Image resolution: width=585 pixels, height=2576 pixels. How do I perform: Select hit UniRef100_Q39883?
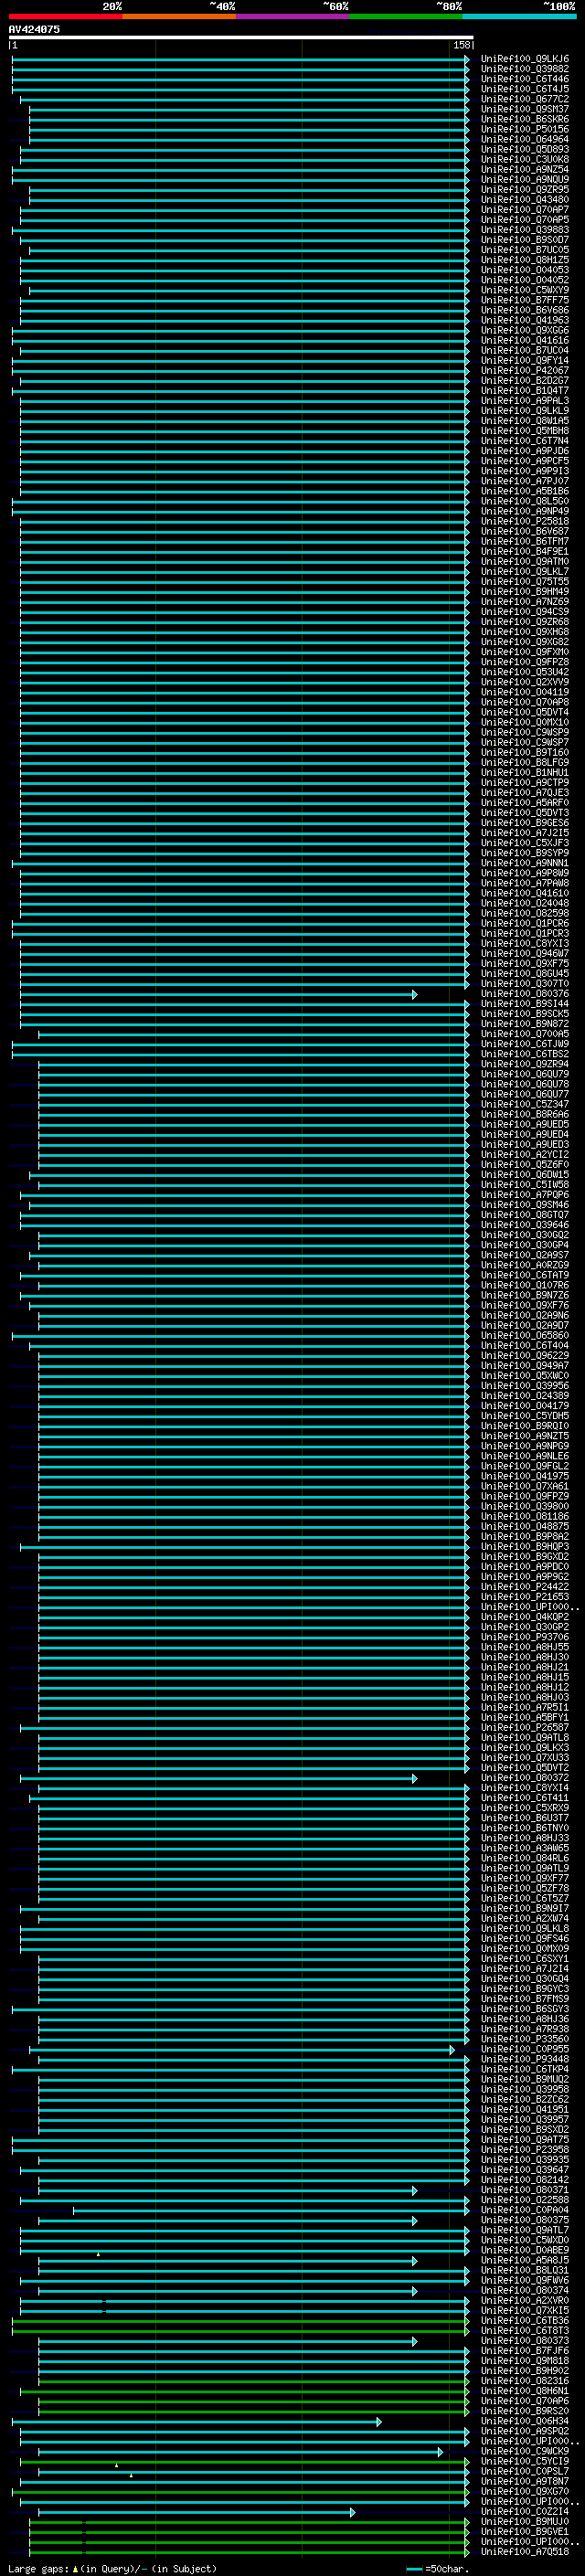click(x=524, y=229)
